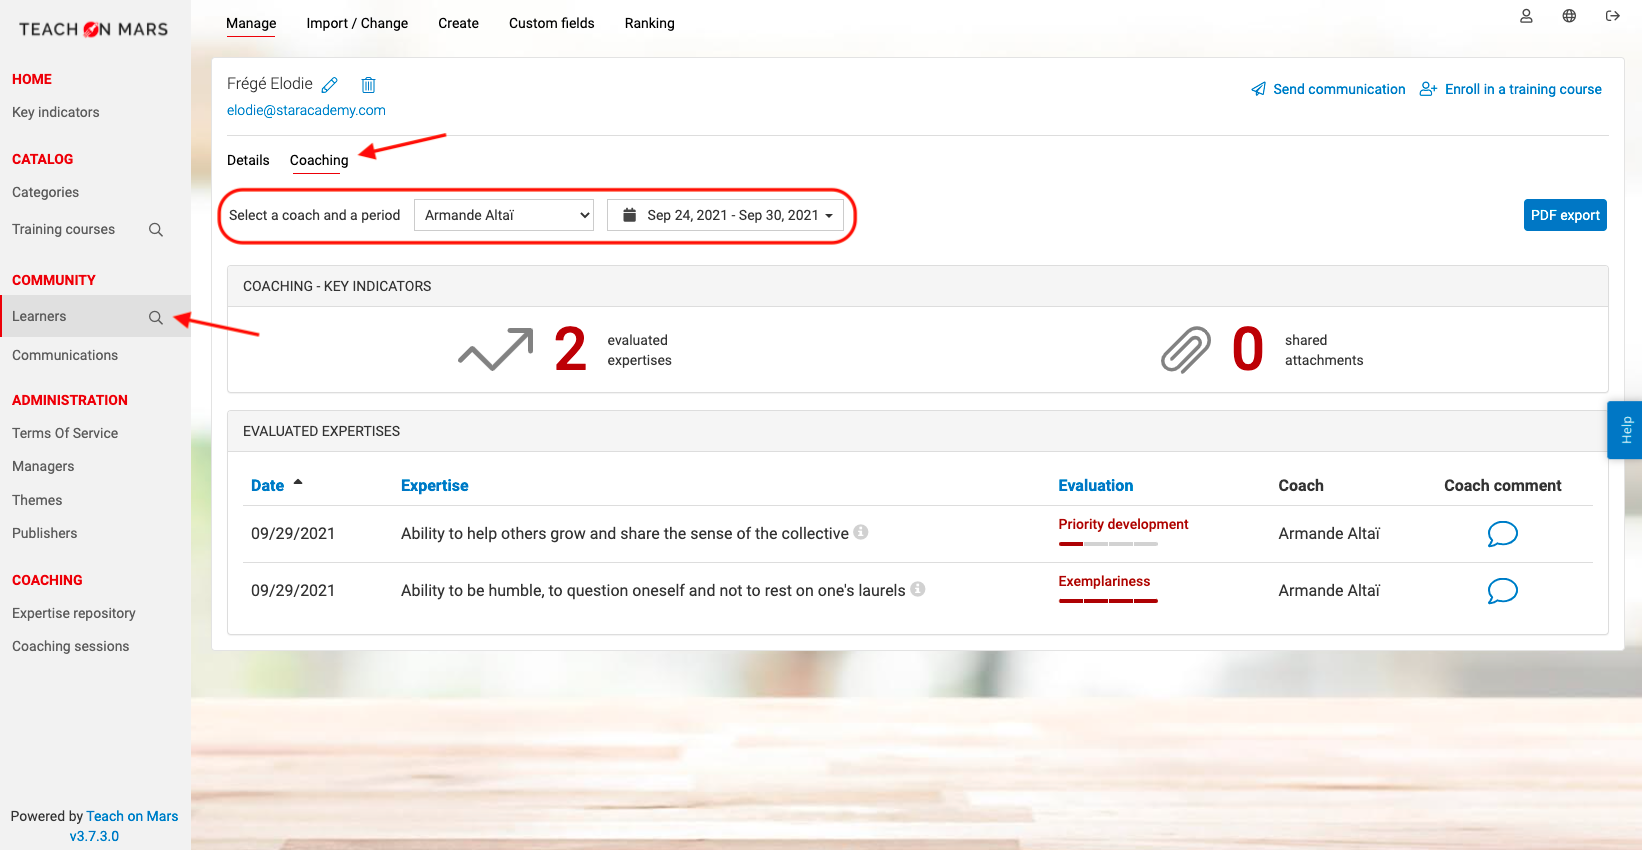Screen dimensions: 1642x850
Task: Open the Ranking menu
Action: [x=650, y=23]
